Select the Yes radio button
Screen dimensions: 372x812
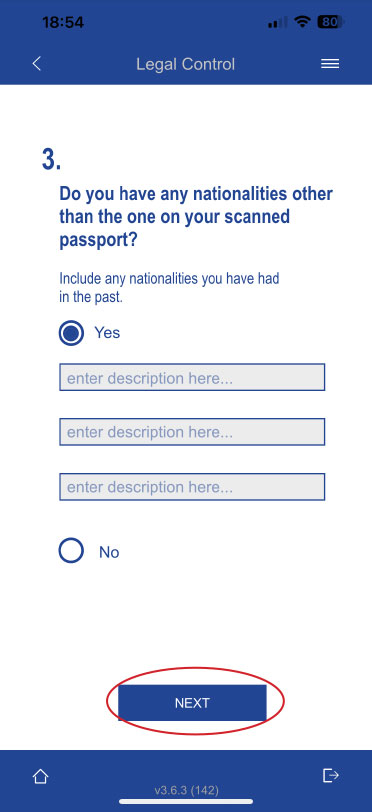[x=71, y=333]
